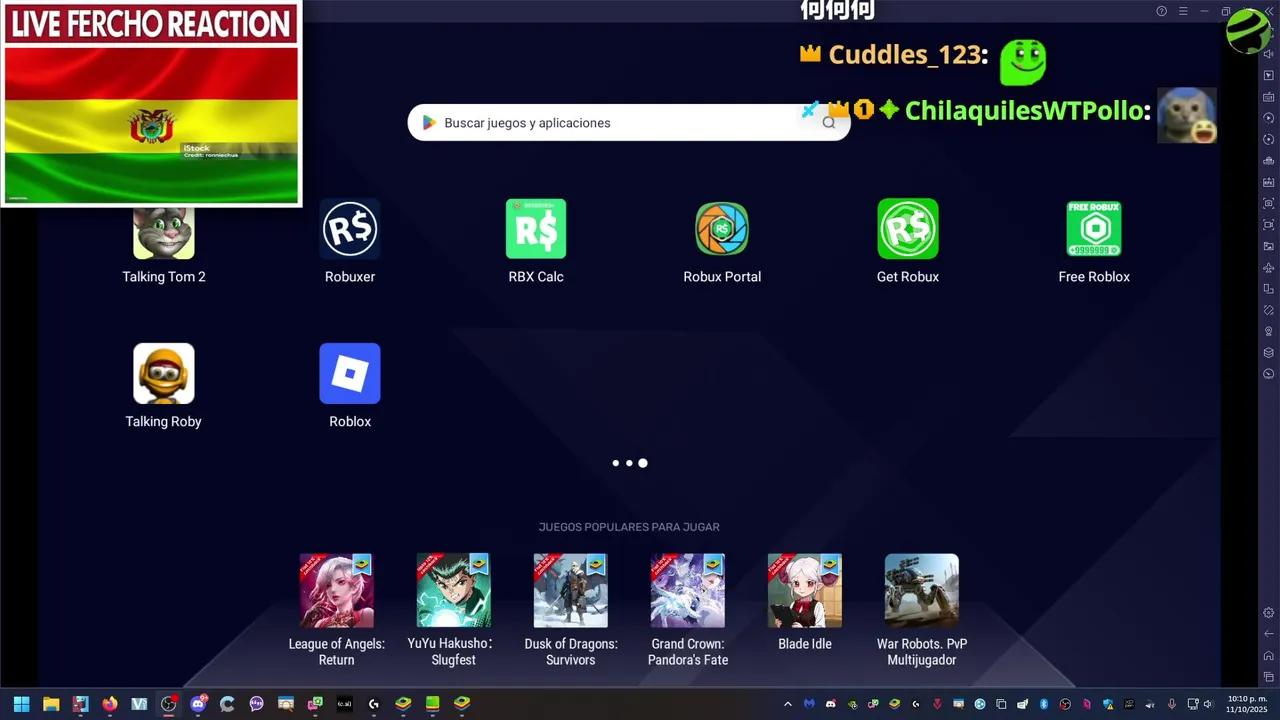Open the BlueStacks help icon in the title bar
Image resolution: width=1280 pixels, height=720 pixels.
tap(1161, 11)
